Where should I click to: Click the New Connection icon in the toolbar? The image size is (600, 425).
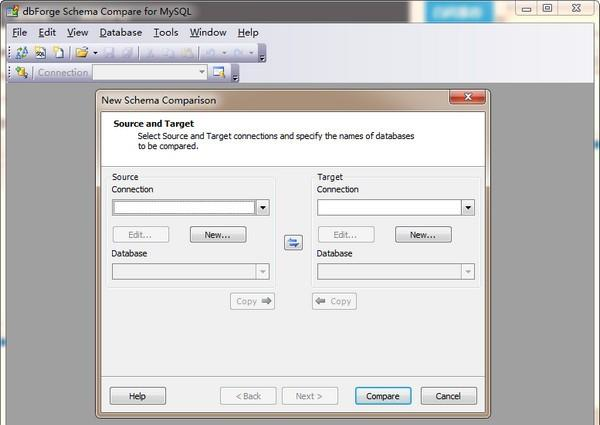(x=21, y=72)
